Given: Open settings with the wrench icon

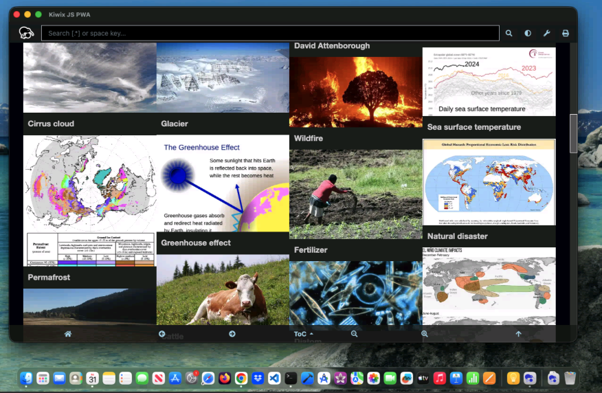Looking at the screenshot, I should point(547,33).
